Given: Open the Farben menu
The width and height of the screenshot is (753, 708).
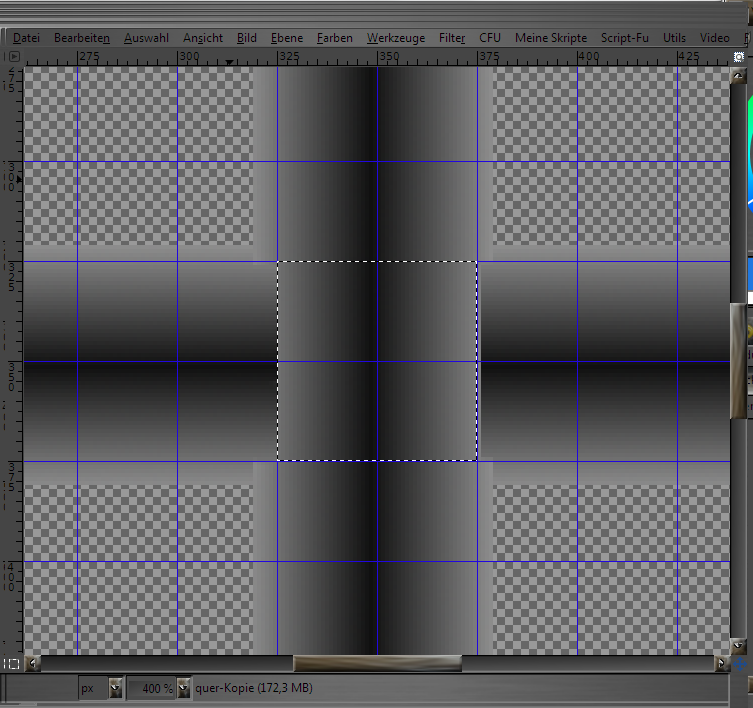Looking at the screenshot, I should point(335,38).
